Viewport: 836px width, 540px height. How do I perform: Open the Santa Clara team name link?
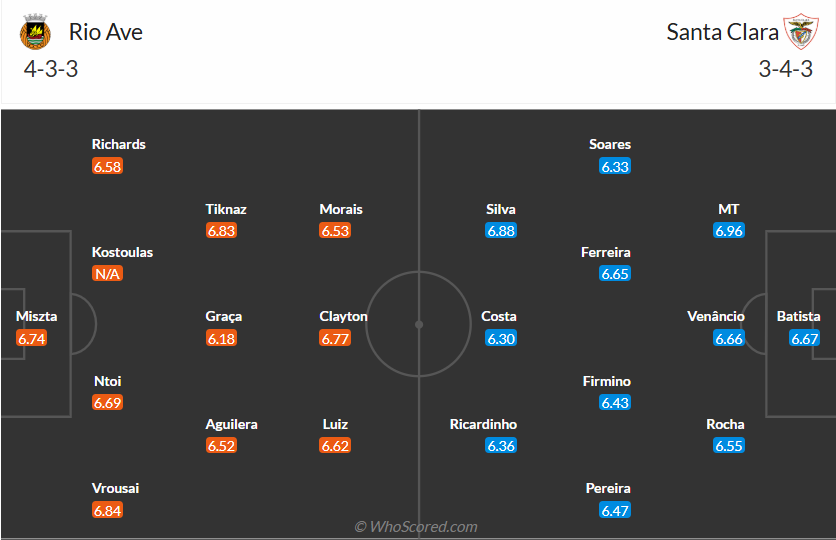pos(722,32)
